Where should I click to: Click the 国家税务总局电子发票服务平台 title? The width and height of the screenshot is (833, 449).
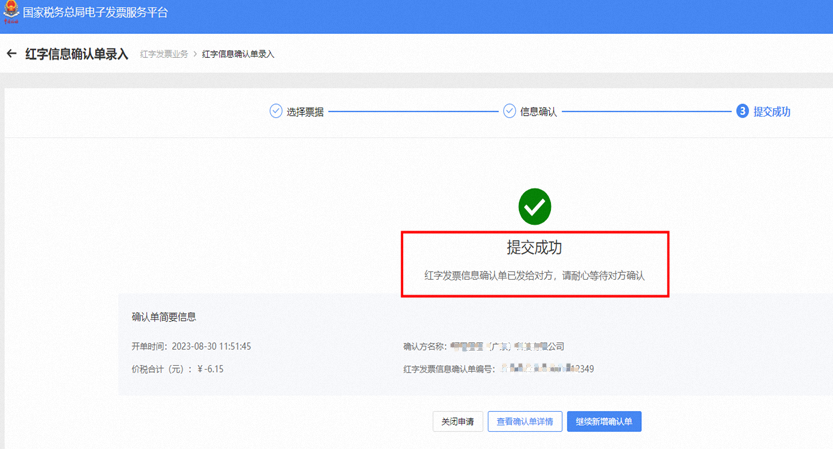click(x=95, y=12)
